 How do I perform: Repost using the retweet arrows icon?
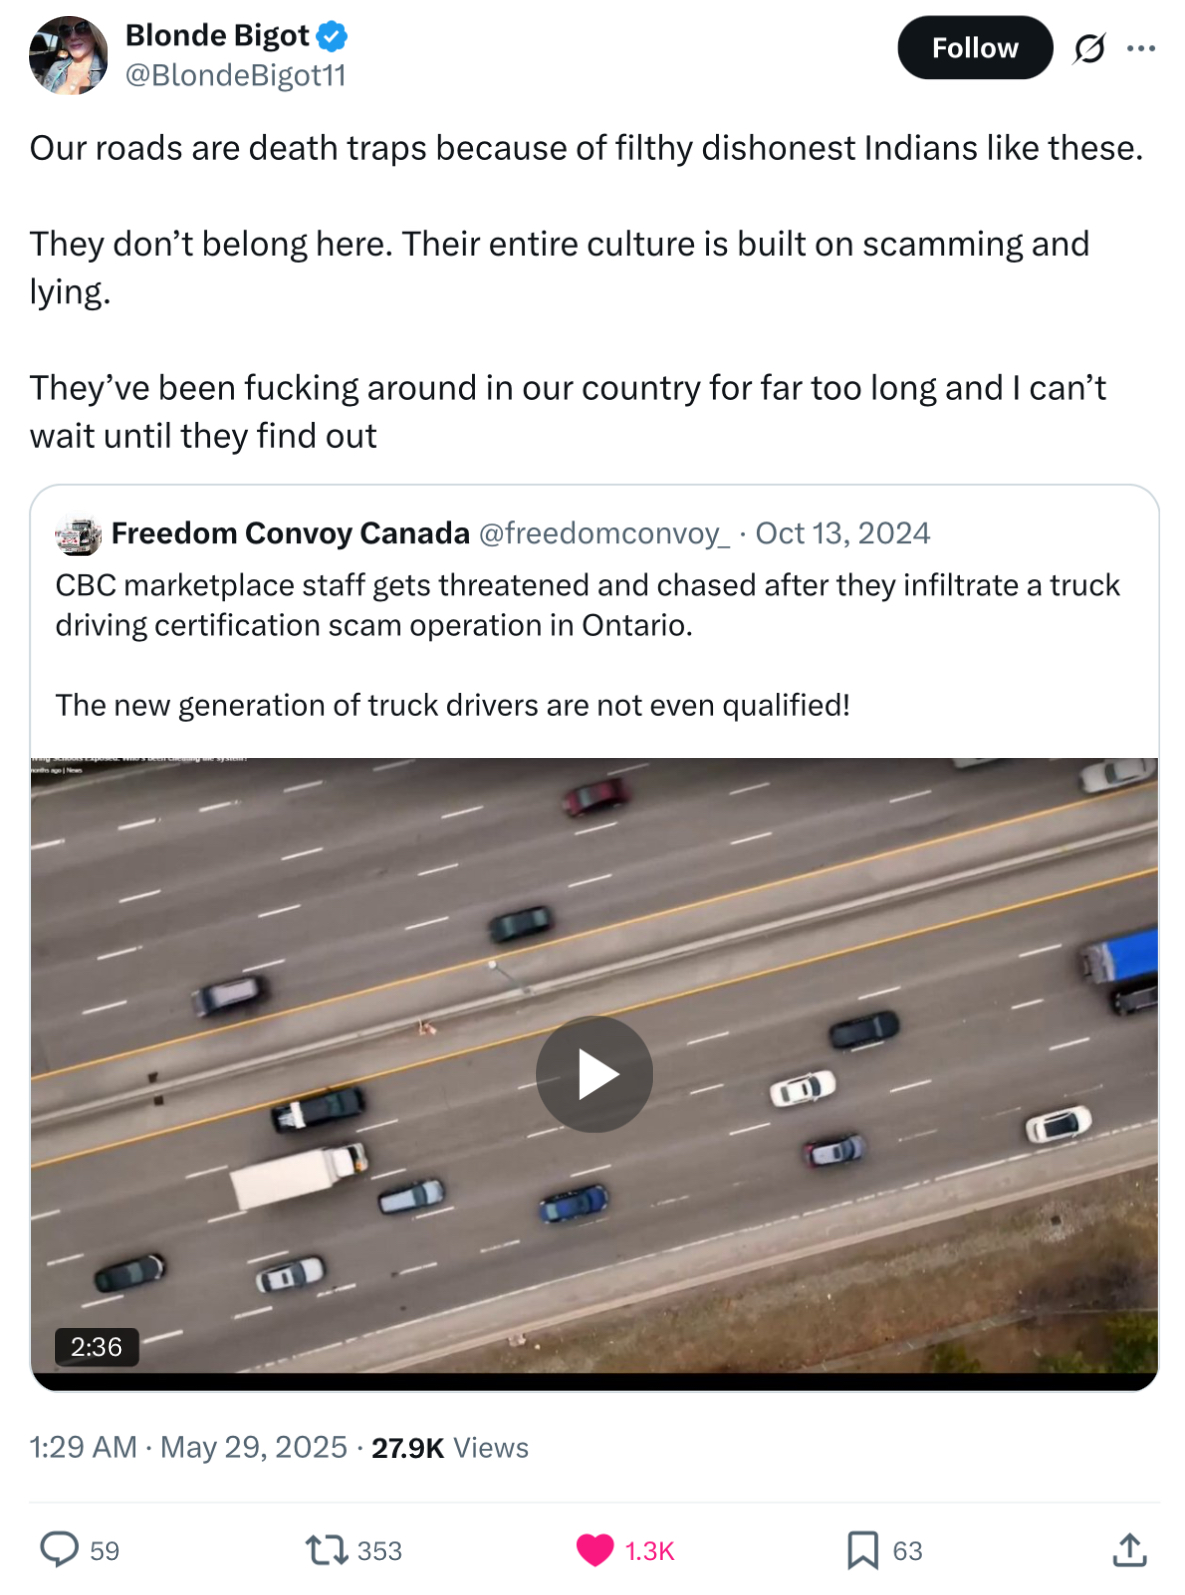[326, 1550]
